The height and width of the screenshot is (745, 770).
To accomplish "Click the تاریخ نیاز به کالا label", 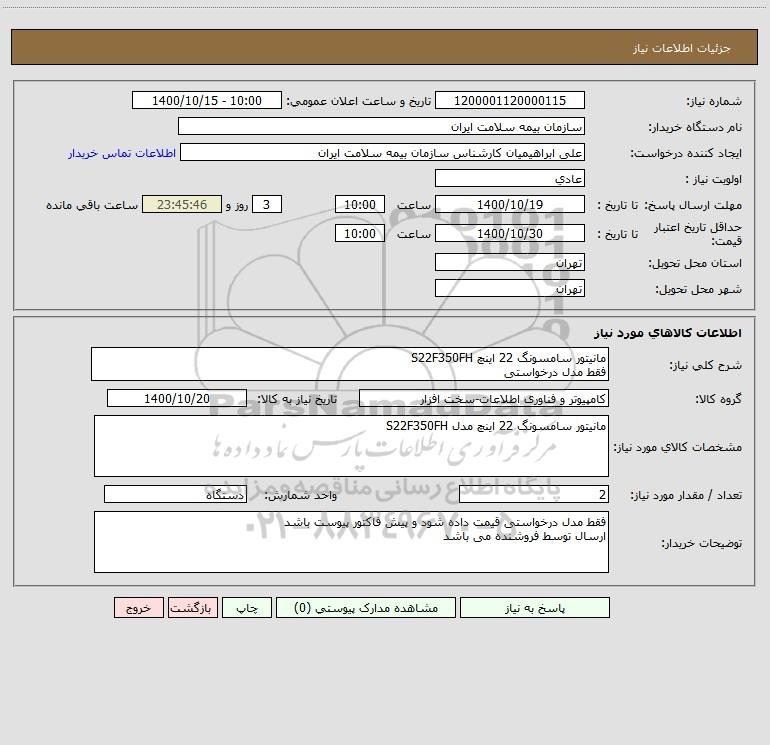I will coord(297,399).
